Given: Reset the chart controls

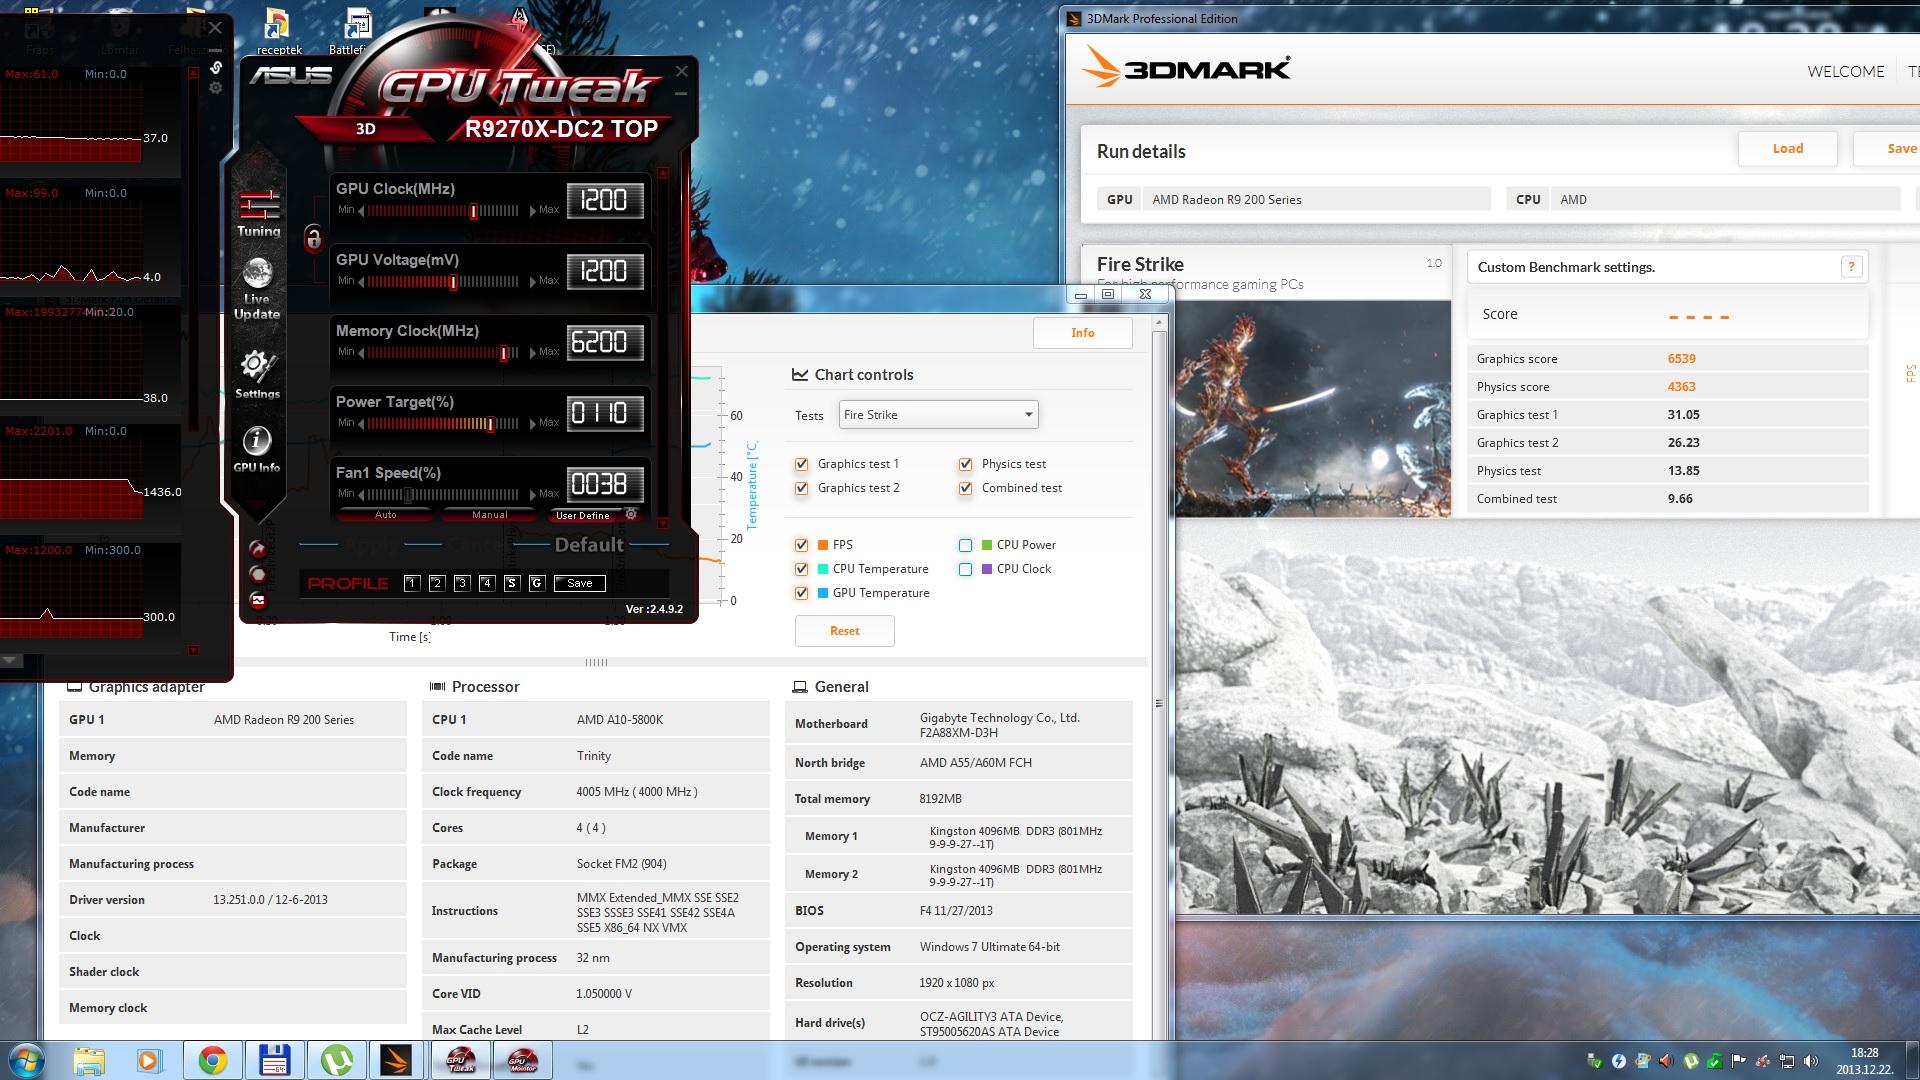Looking at the screenshot, I should (x=844, y=631).
